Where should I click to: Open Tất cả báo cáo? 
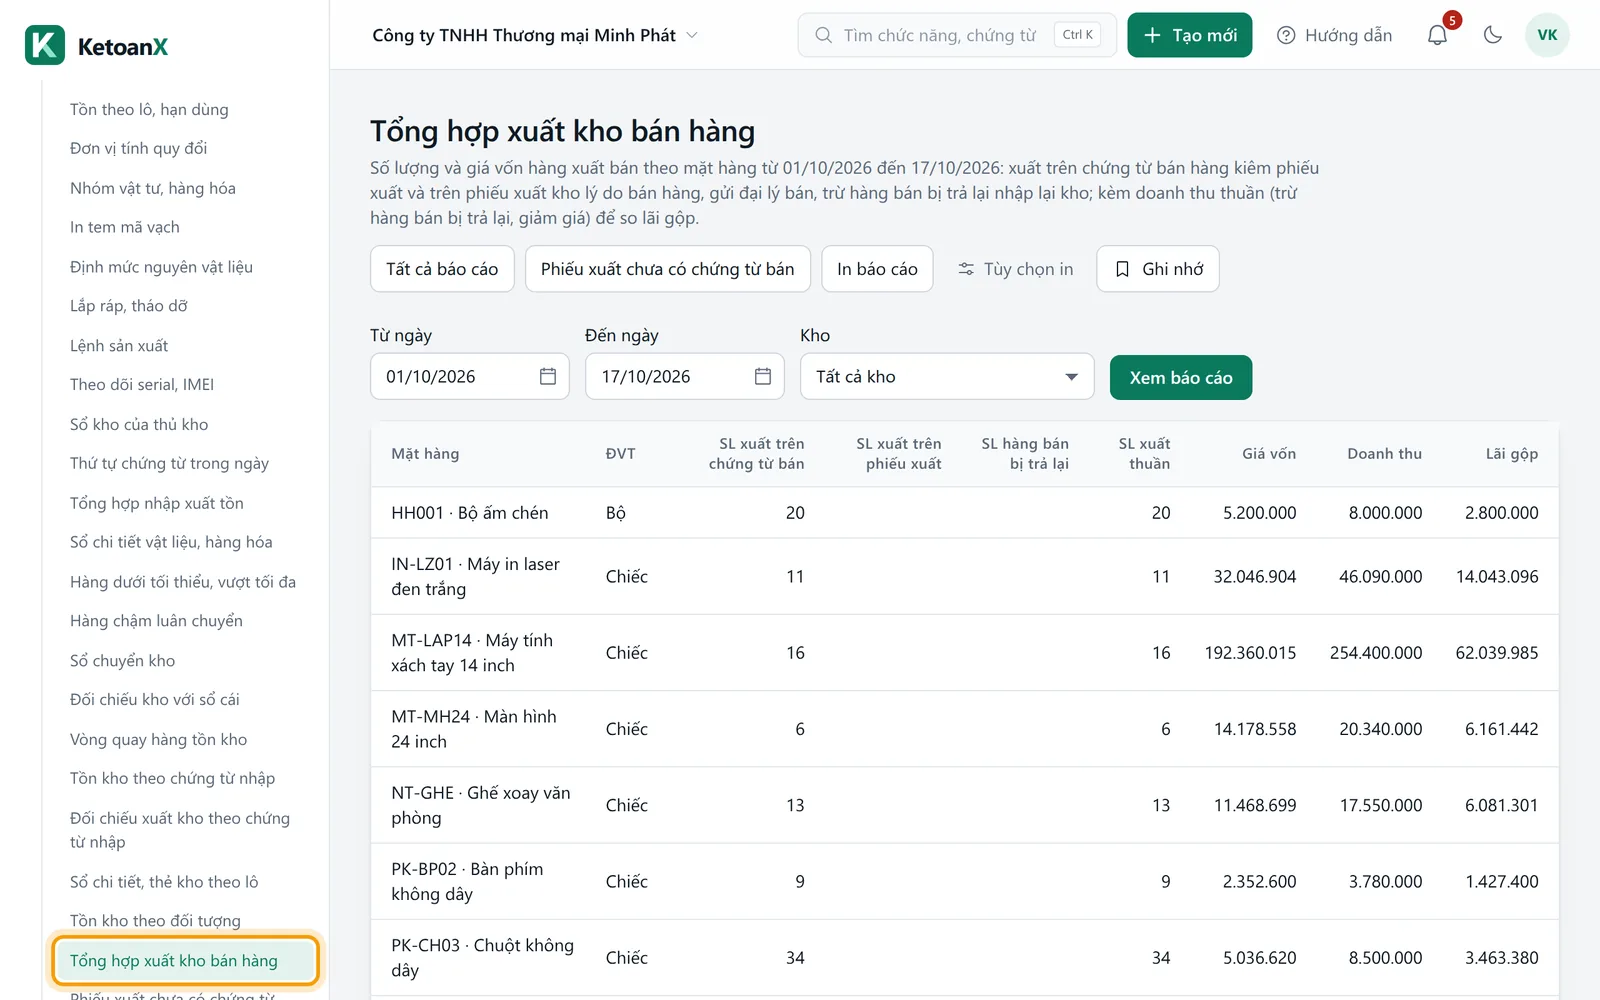tap(442, 269)
